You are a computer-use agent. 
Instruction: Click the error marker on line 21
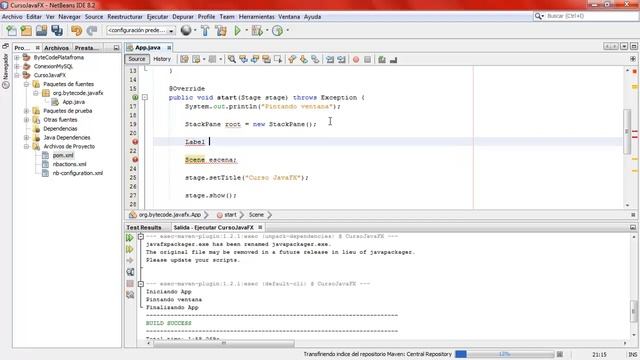coord(135,142)
